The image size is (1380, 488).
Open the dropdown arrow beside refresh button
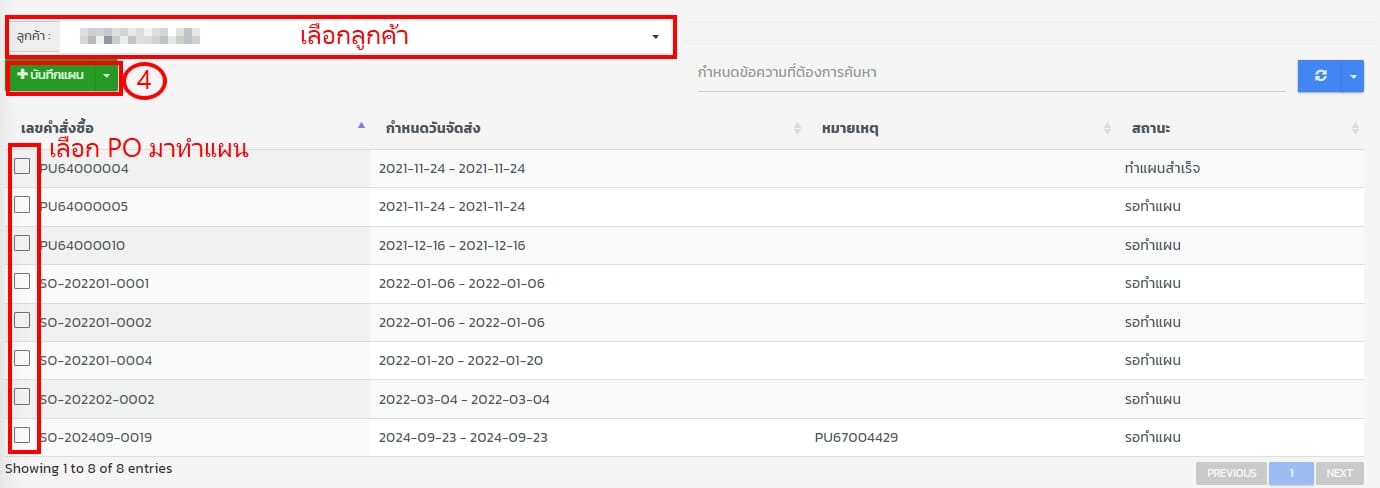coord(1354,76)
